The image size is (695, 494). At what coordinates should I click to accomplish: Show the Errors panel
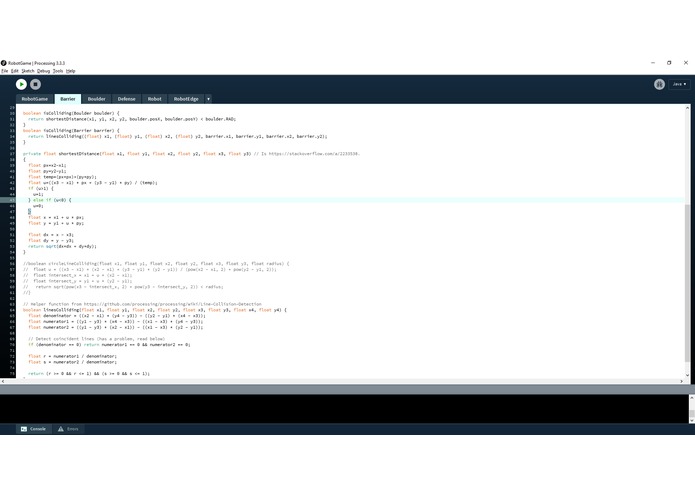(68, 429)
